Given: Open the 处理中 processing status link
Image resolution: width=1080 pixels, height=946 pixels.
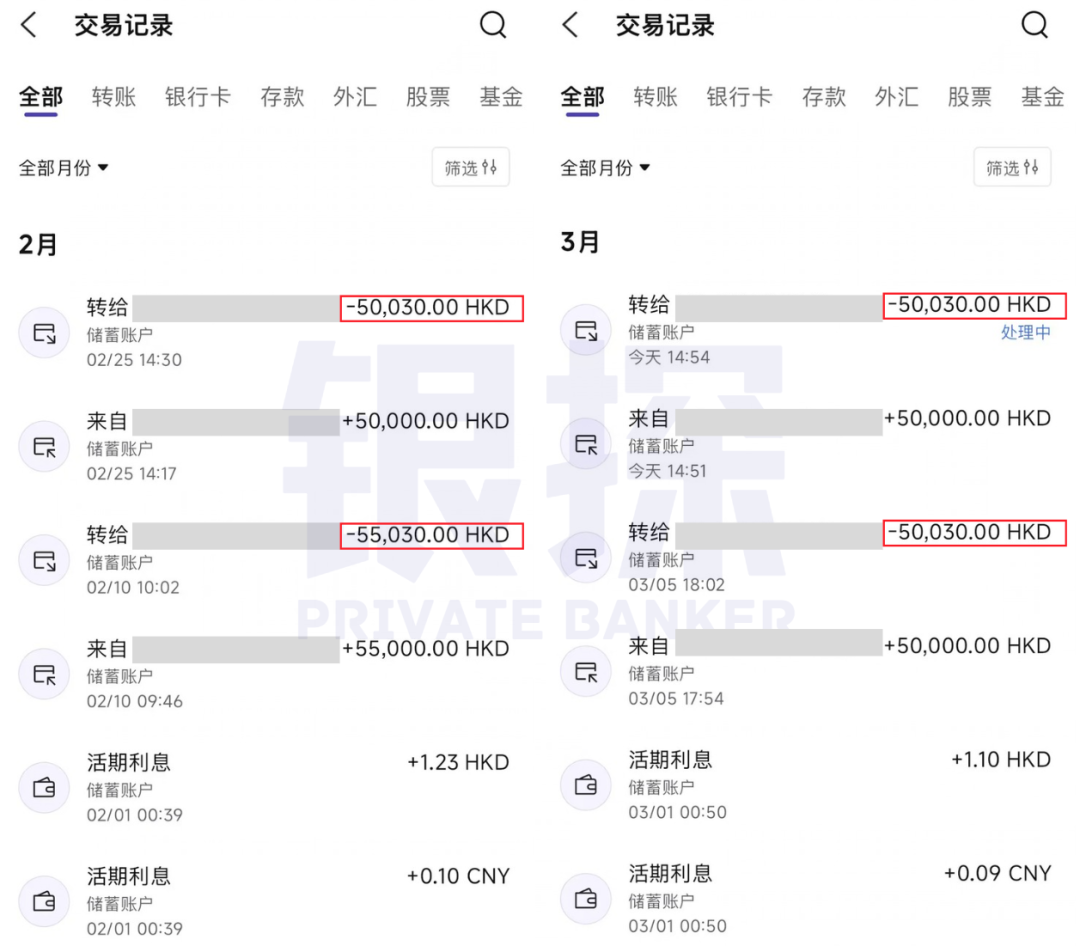Looking at the screenshot, I should tap(1026, 333).
